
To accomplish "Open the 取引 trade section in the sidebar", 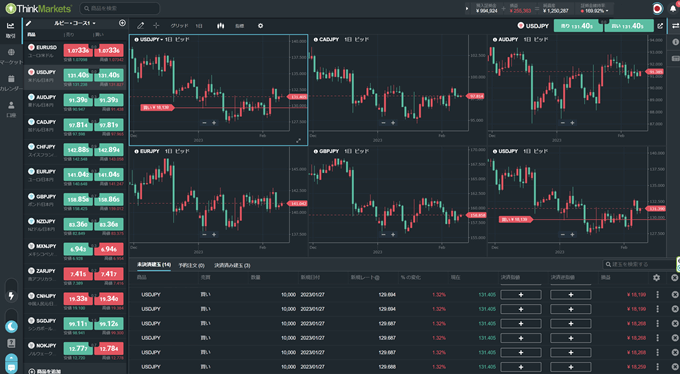I will pyautogui.click(x=11, y=30).
